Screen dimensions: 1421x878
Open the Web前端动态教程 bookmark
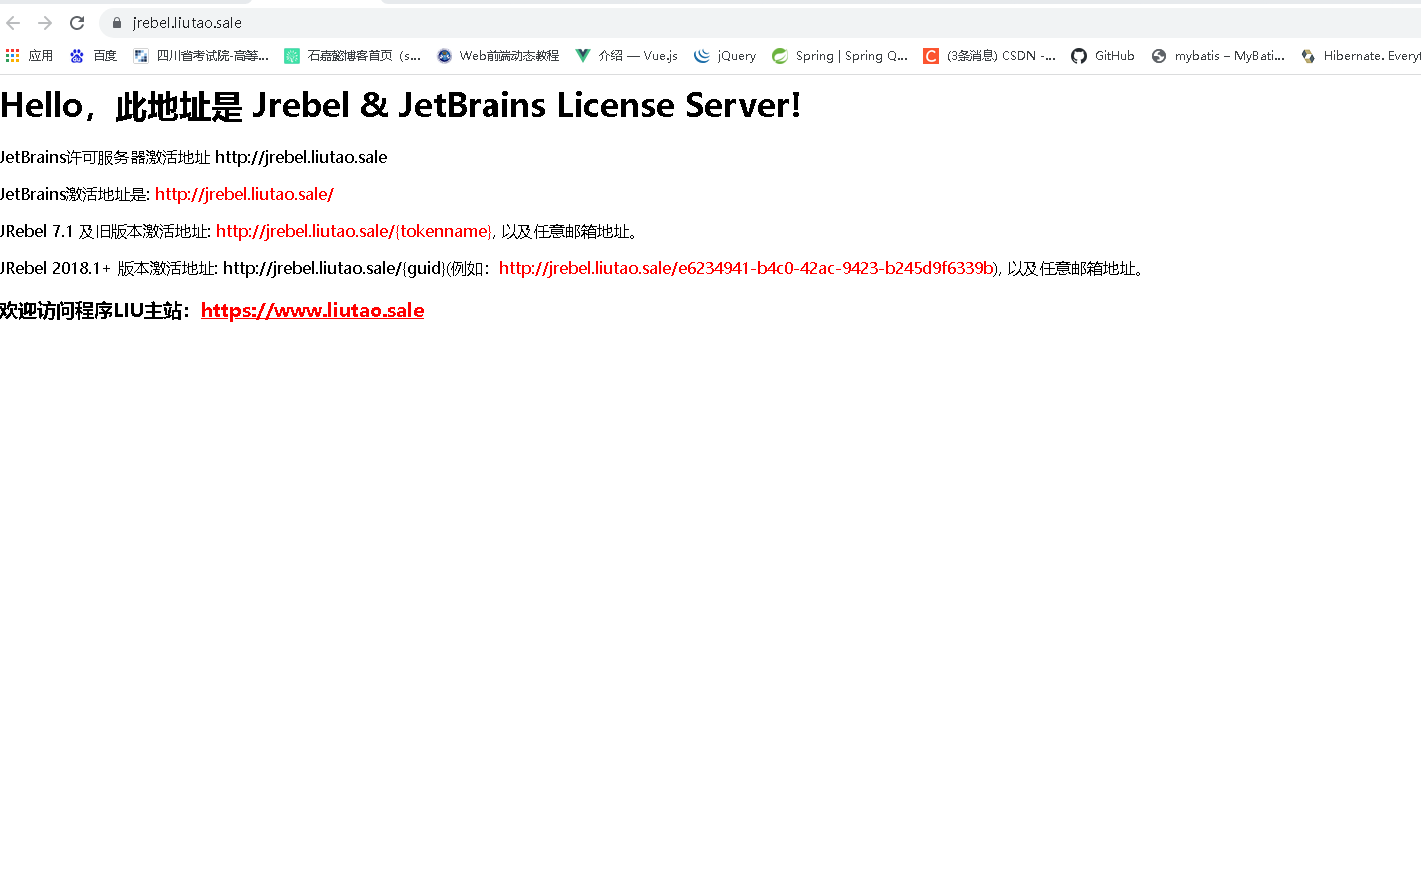[498, 56]
